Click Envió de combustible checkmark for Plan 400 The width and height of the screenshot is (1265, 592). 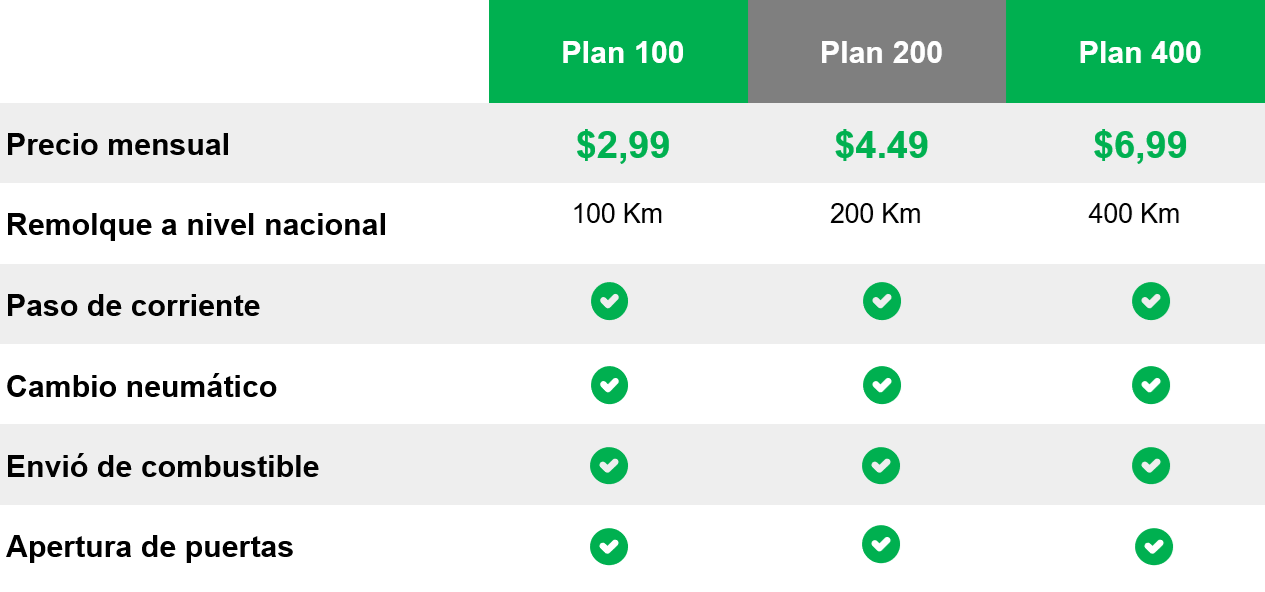pos(1151,465)
